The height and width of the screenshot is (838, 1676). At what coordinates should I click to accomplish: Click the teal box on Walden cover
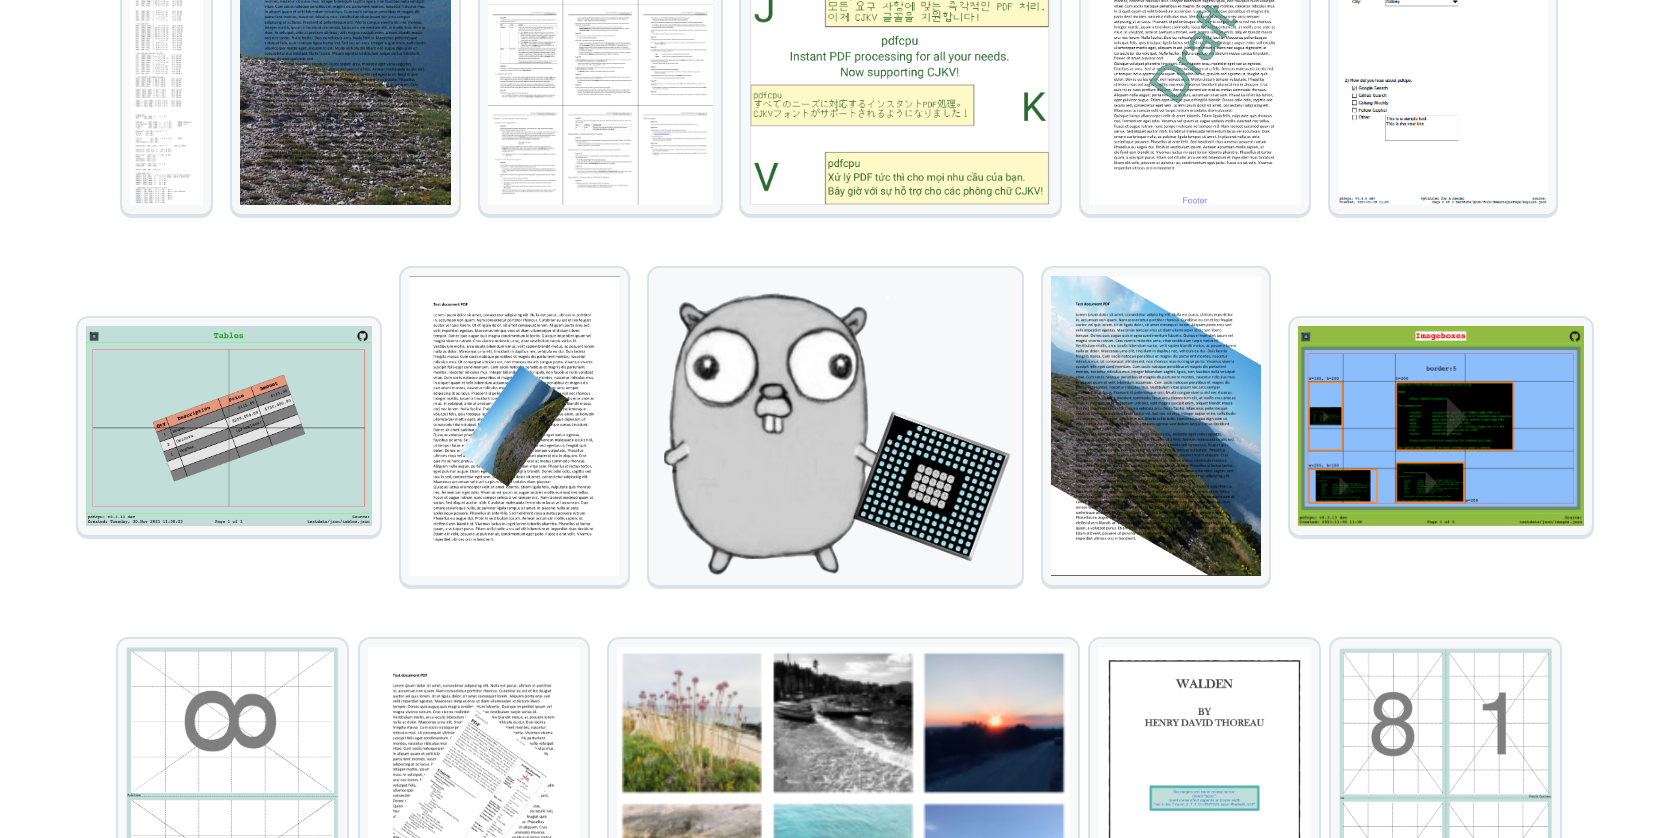click(1204, 798)
